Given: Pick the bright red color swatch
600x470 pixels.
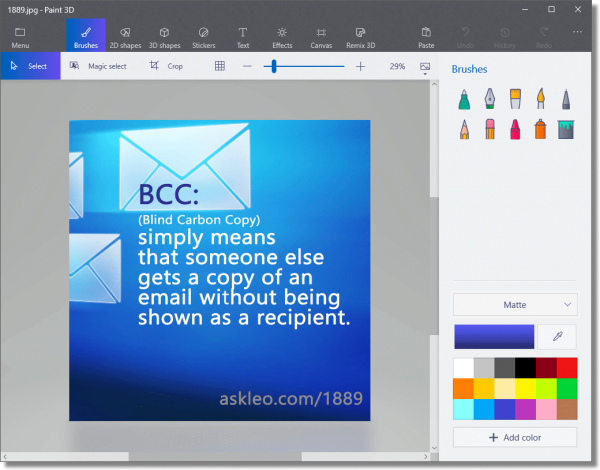Looking at the screenshot, I should click(567, 368).
